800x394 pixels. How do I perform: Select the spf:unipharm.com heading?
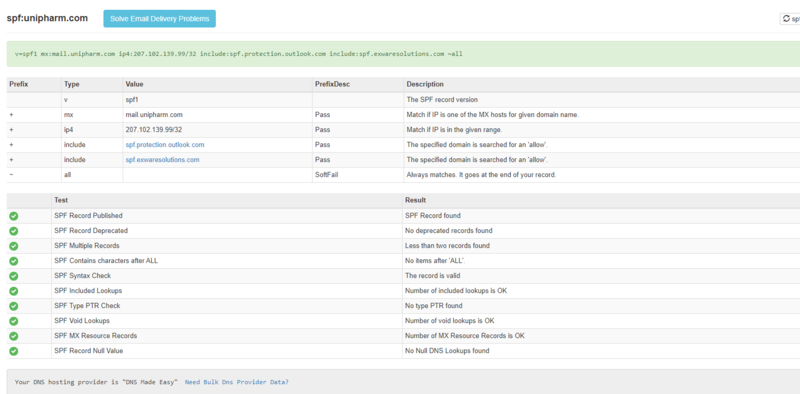point(47,18)
